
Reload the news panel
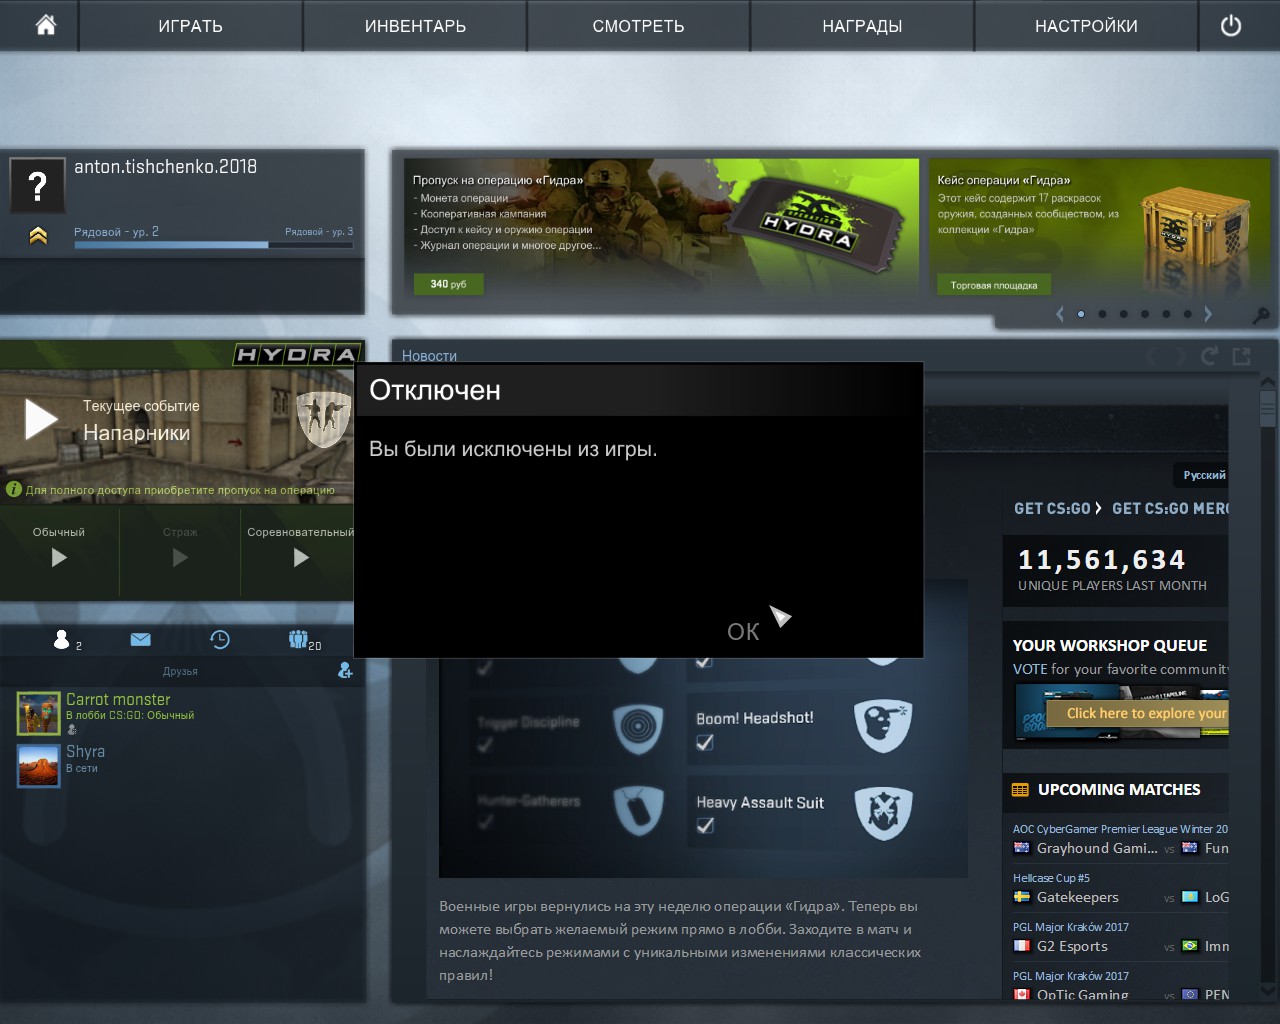click(1209, 356)
